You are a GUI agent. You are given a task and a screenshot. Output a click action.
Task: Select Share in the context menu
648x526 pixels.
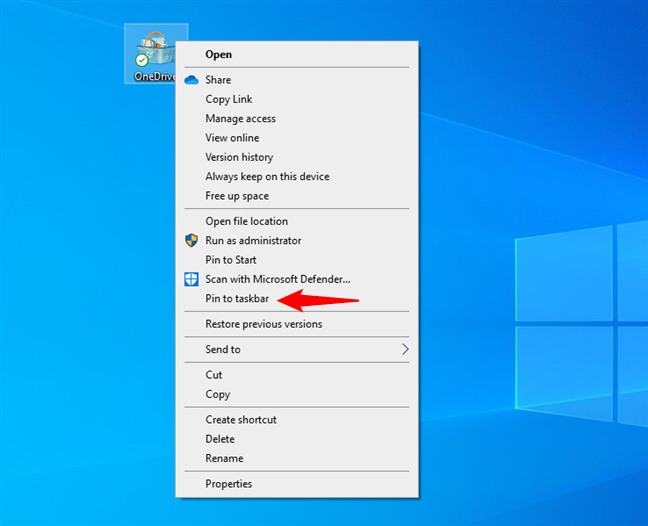pos(297,80)
